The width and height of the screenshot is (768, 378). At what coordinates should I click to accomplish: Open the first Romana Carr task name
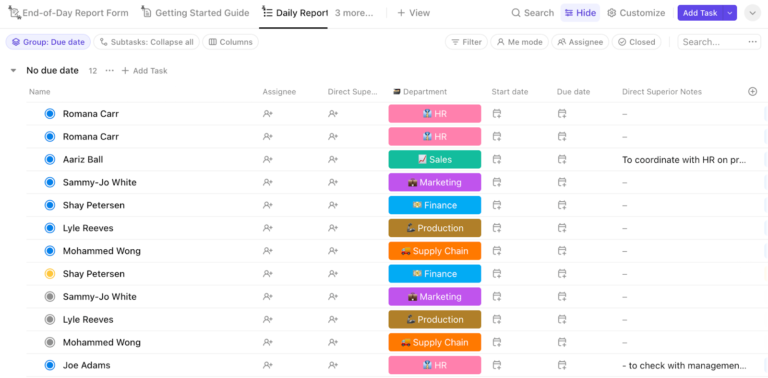click(91, 114)
